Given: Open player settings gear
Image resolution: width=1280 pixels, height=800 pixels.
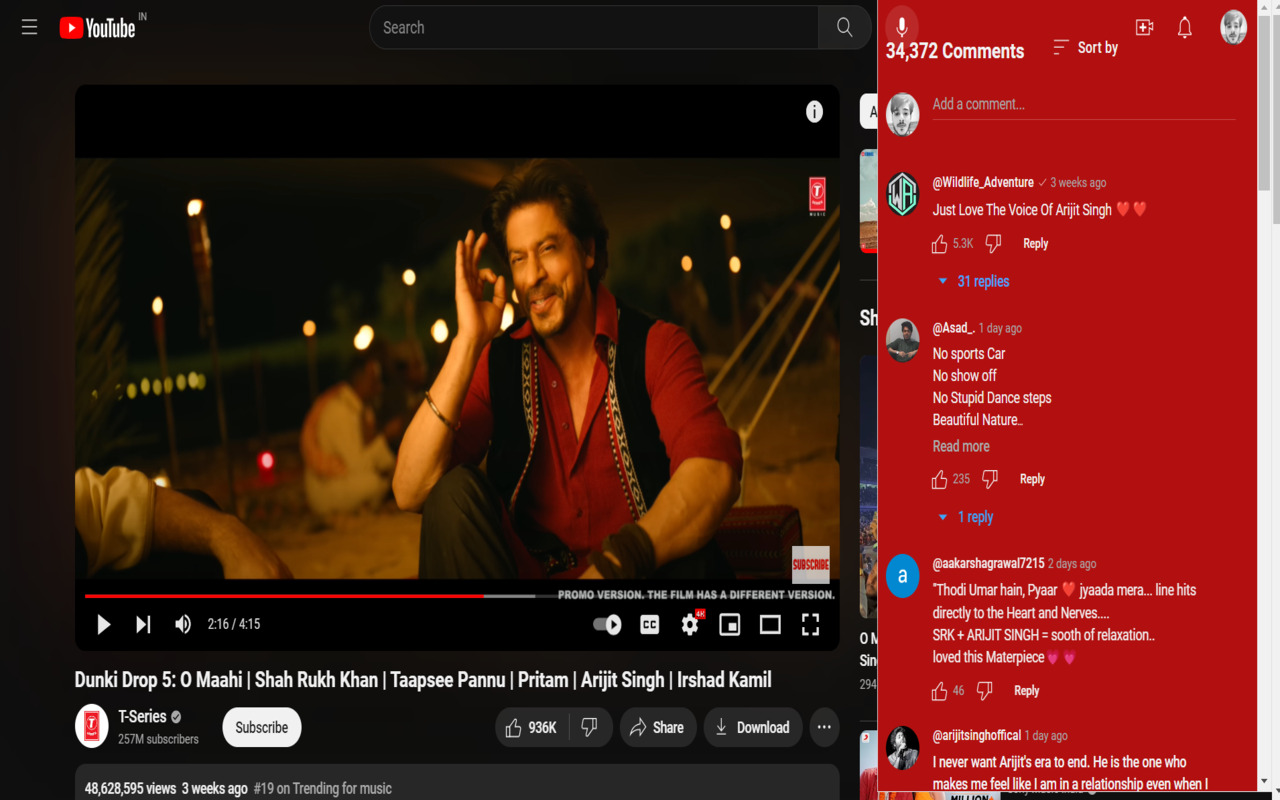Looking at the screenshot, I should click(x=690, y=624).
